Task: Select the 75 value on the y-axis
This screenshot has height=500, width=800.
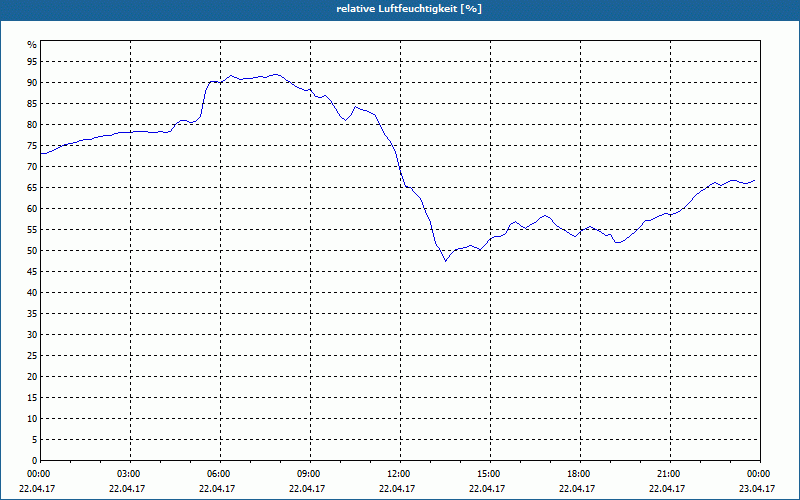Action: click(32, 145)
